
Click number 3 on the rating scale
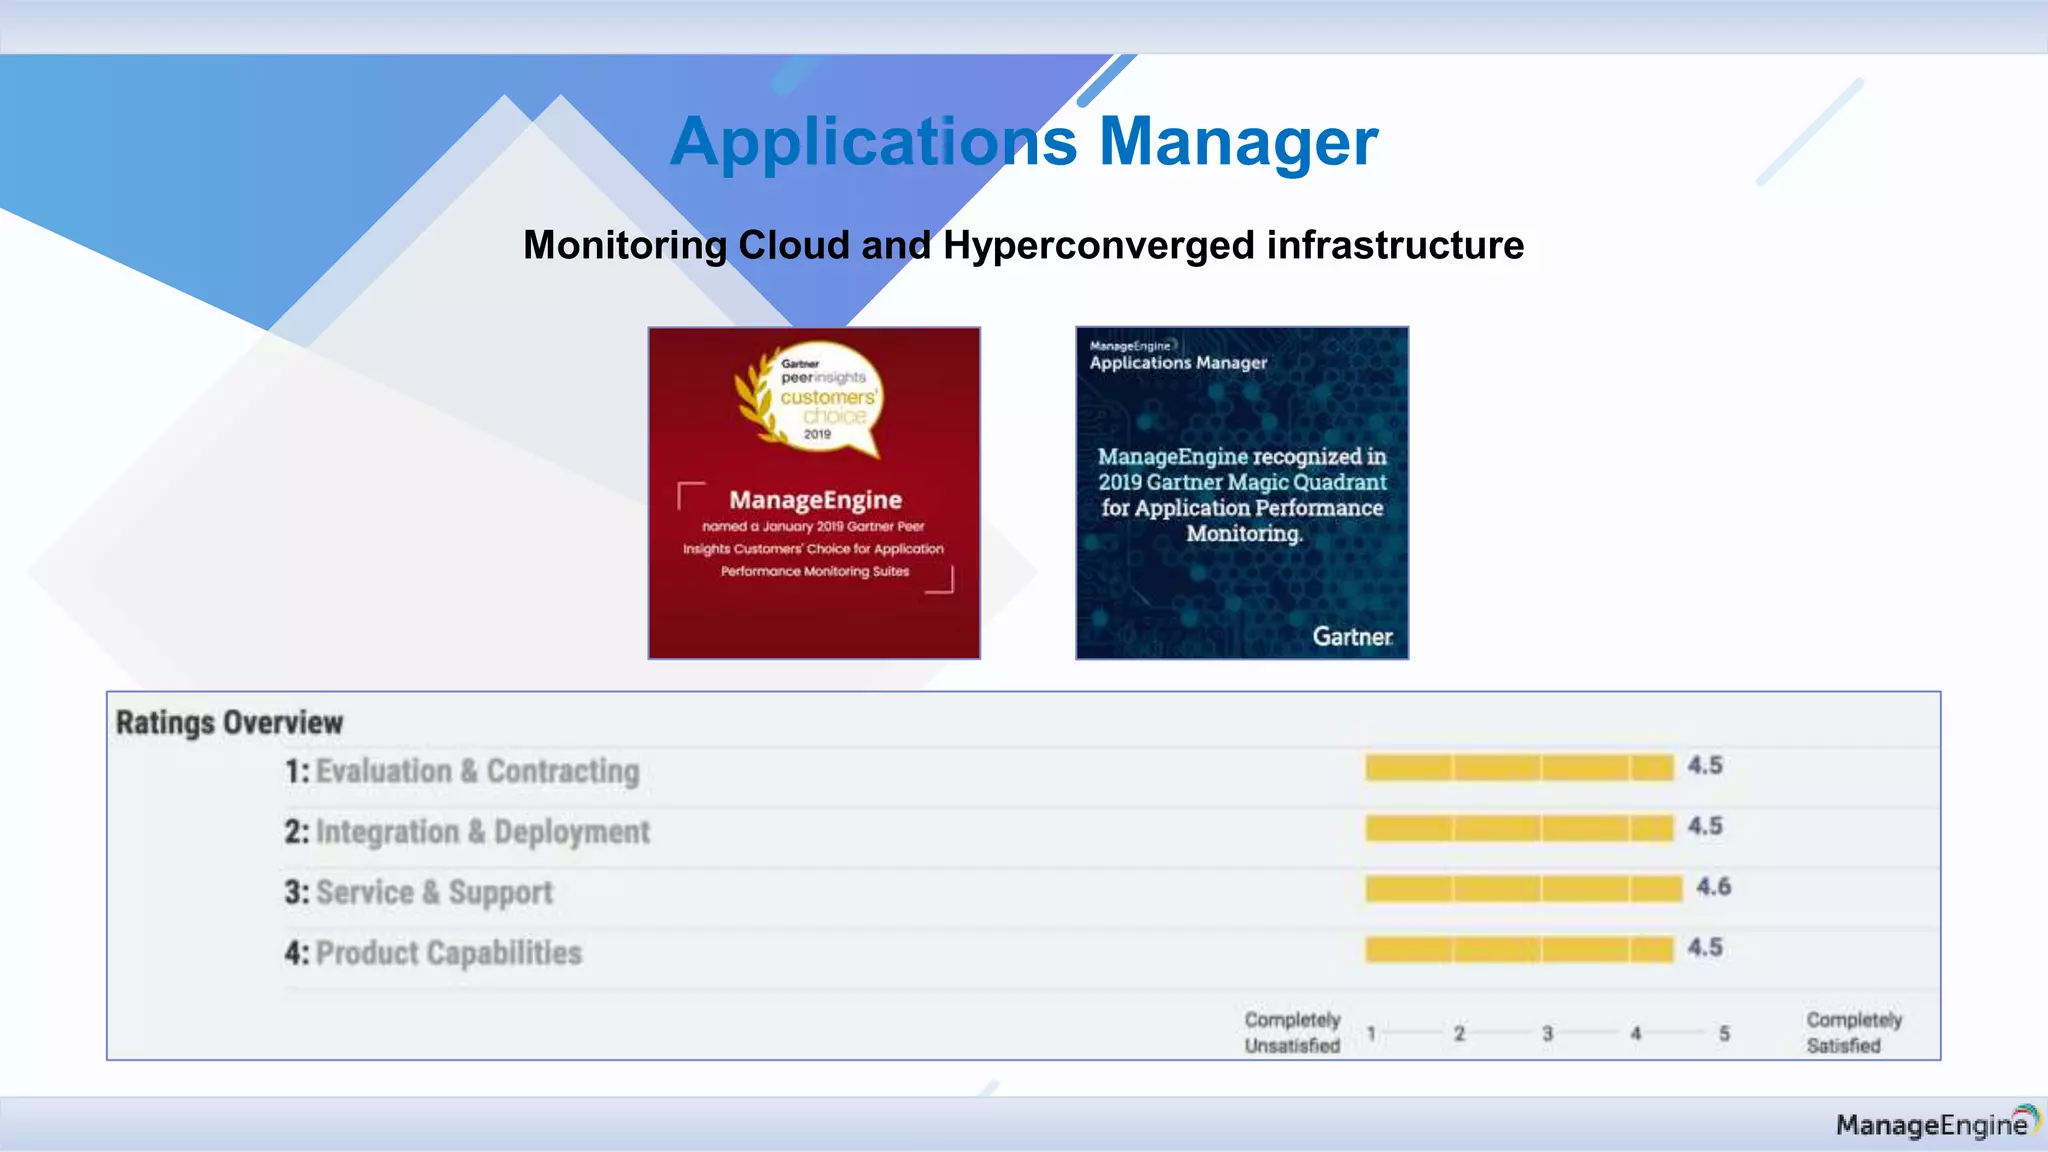(1547, 1033)
